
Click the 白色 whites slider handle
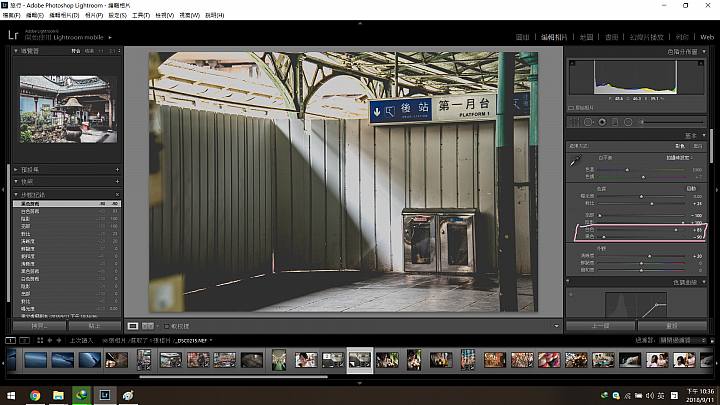(x=675, y=230)
